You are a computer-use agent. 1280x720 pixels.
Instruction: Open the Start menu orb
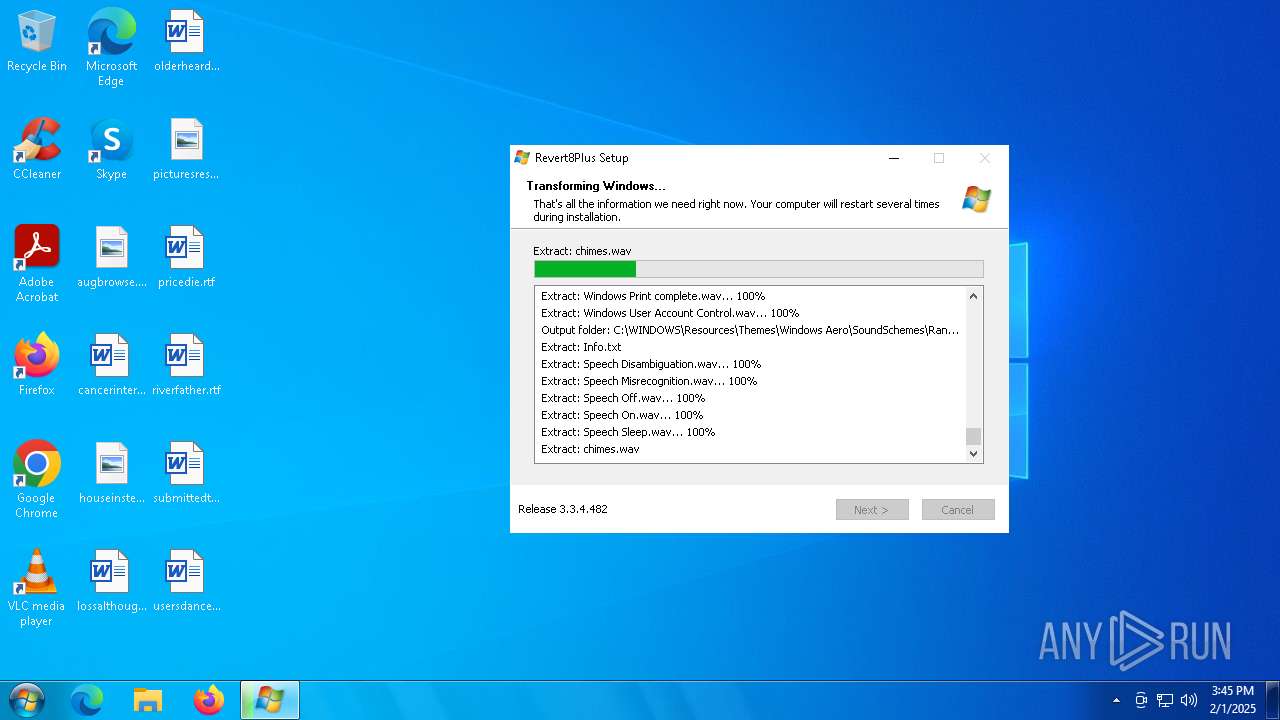26,700
